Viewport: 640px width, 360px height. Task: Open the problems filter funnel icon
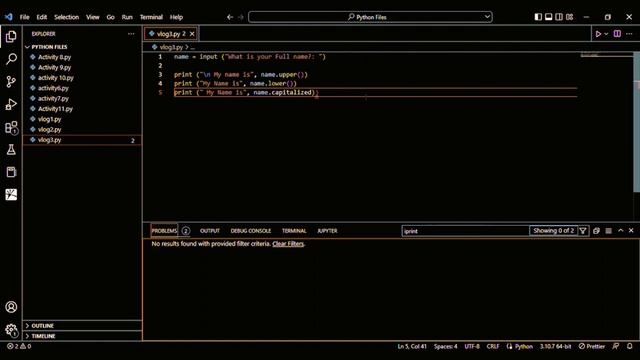583,231
